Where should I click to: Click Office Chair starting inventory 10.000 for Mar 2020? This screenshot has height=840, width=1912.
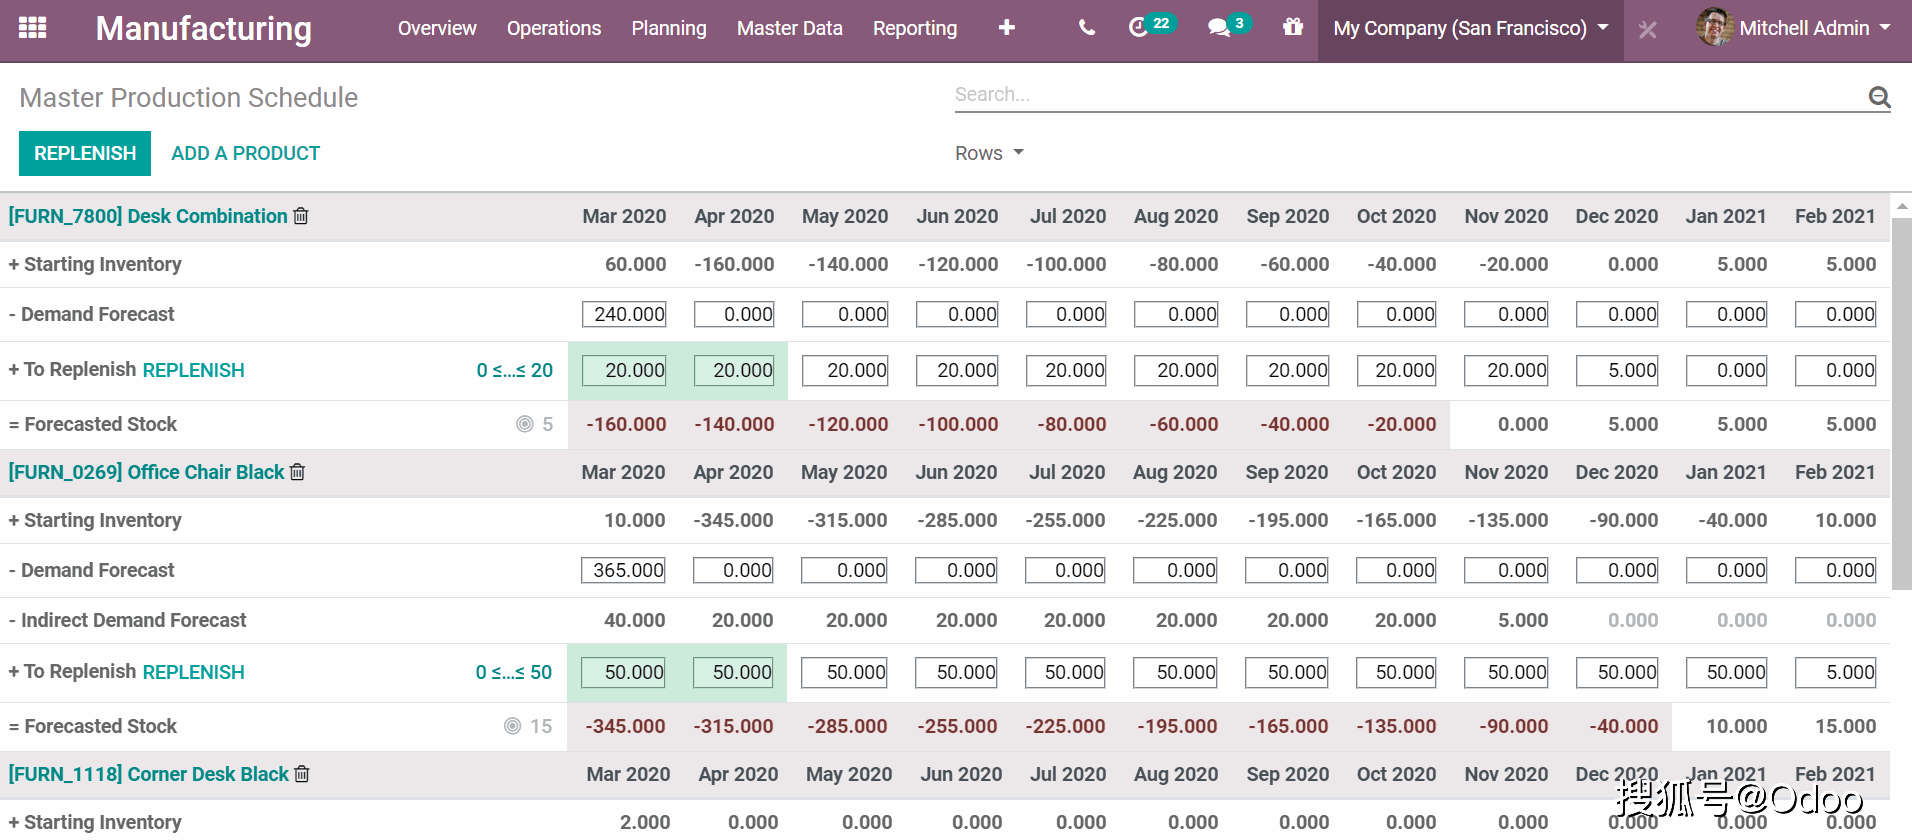pyautogui.click(x=635, y=520)
